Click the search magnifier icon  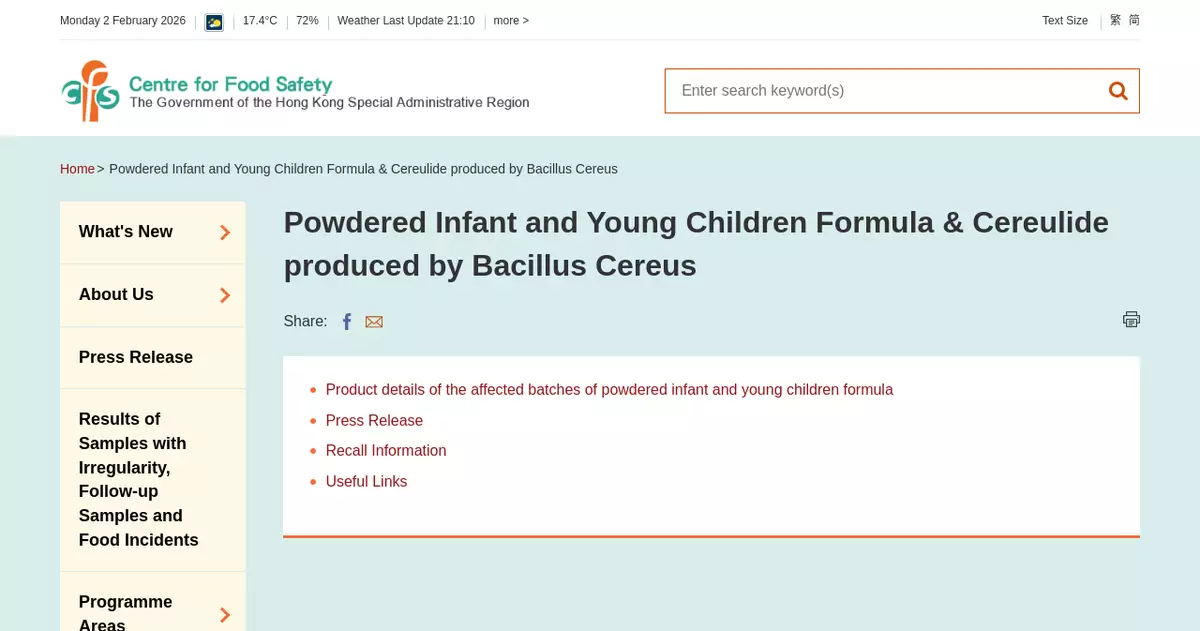pyautogui.click(x=1118, y=91)
